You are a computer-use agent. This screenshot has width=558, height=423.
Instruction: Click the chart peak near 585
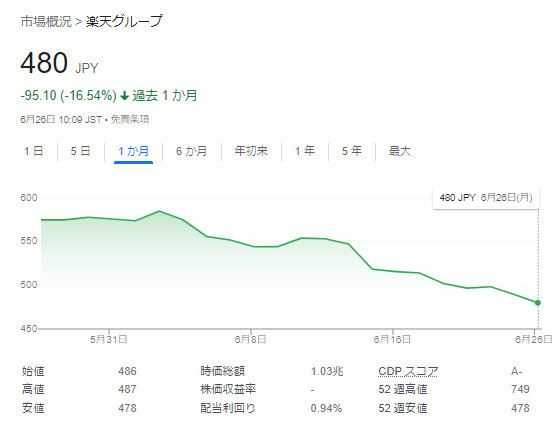(x=159, y=211)
